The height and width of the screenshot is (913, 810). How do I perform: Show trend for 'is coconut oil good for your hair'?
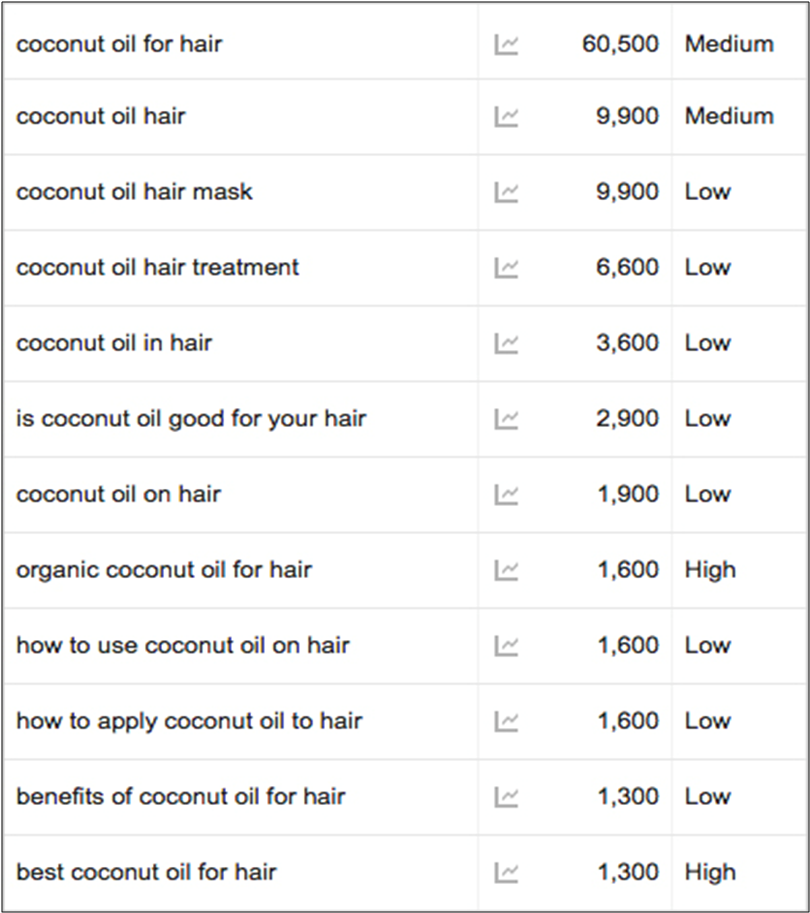click(507, 419)
